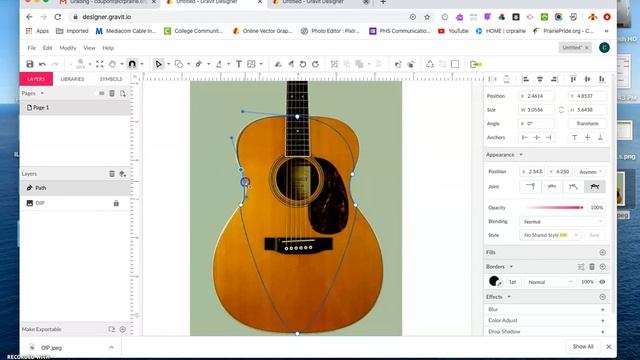The image size is (640, 360).
Task: Toggle the Snap magnet tool
Action: click(x=132, y=64)
